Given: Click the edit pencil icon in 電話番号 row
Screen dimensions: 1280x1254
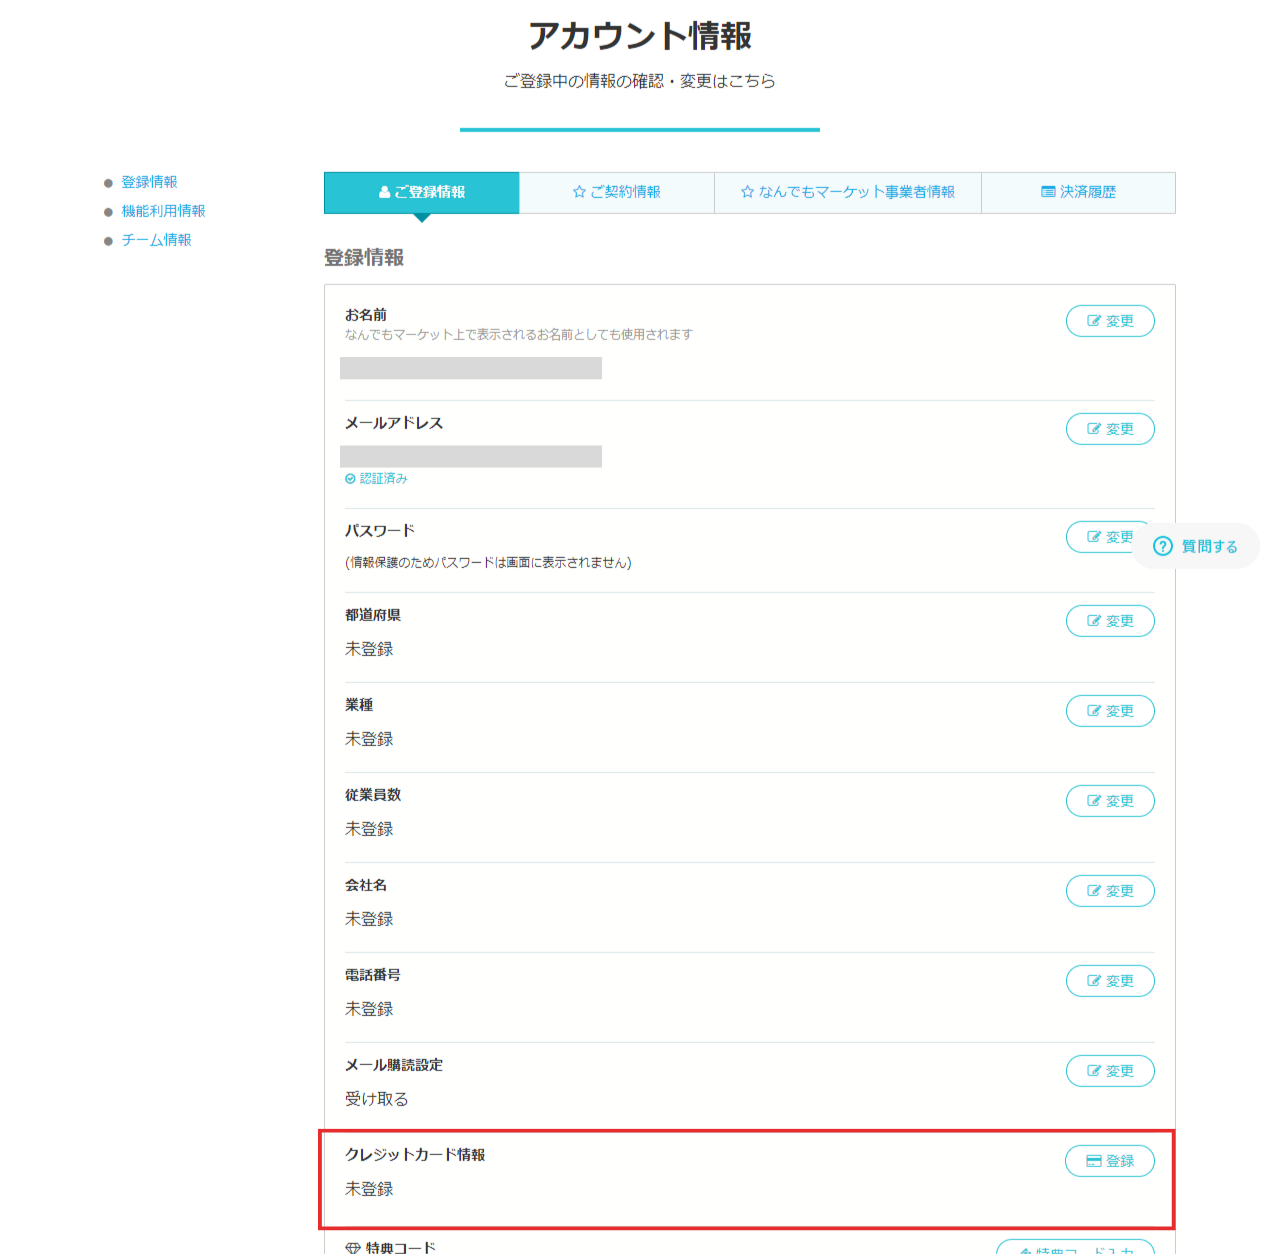Looking at the screenshot, I should (x=1094, y=981).
